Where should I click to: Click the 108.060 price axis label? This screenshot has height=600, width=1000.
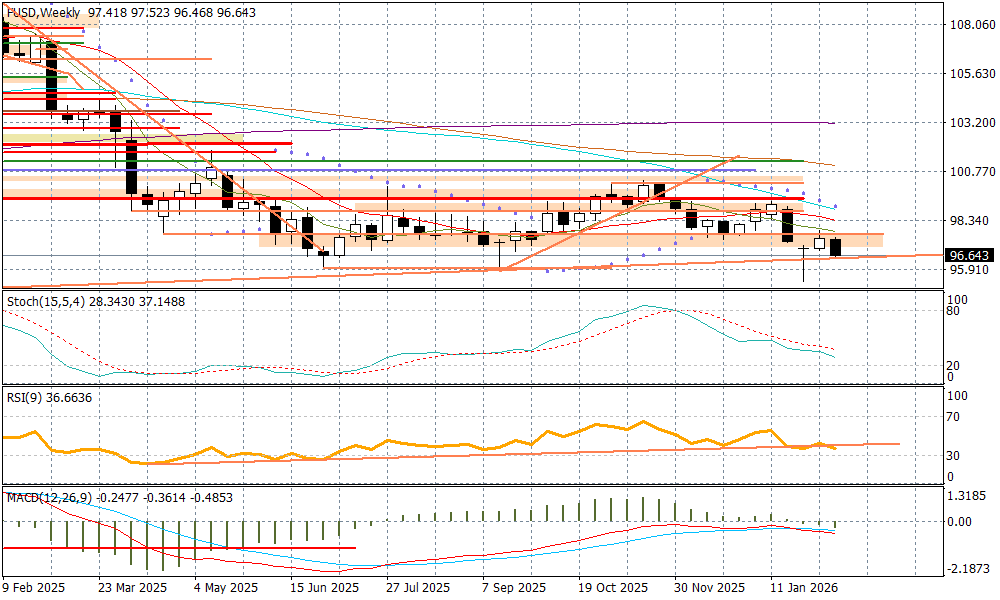970,24
